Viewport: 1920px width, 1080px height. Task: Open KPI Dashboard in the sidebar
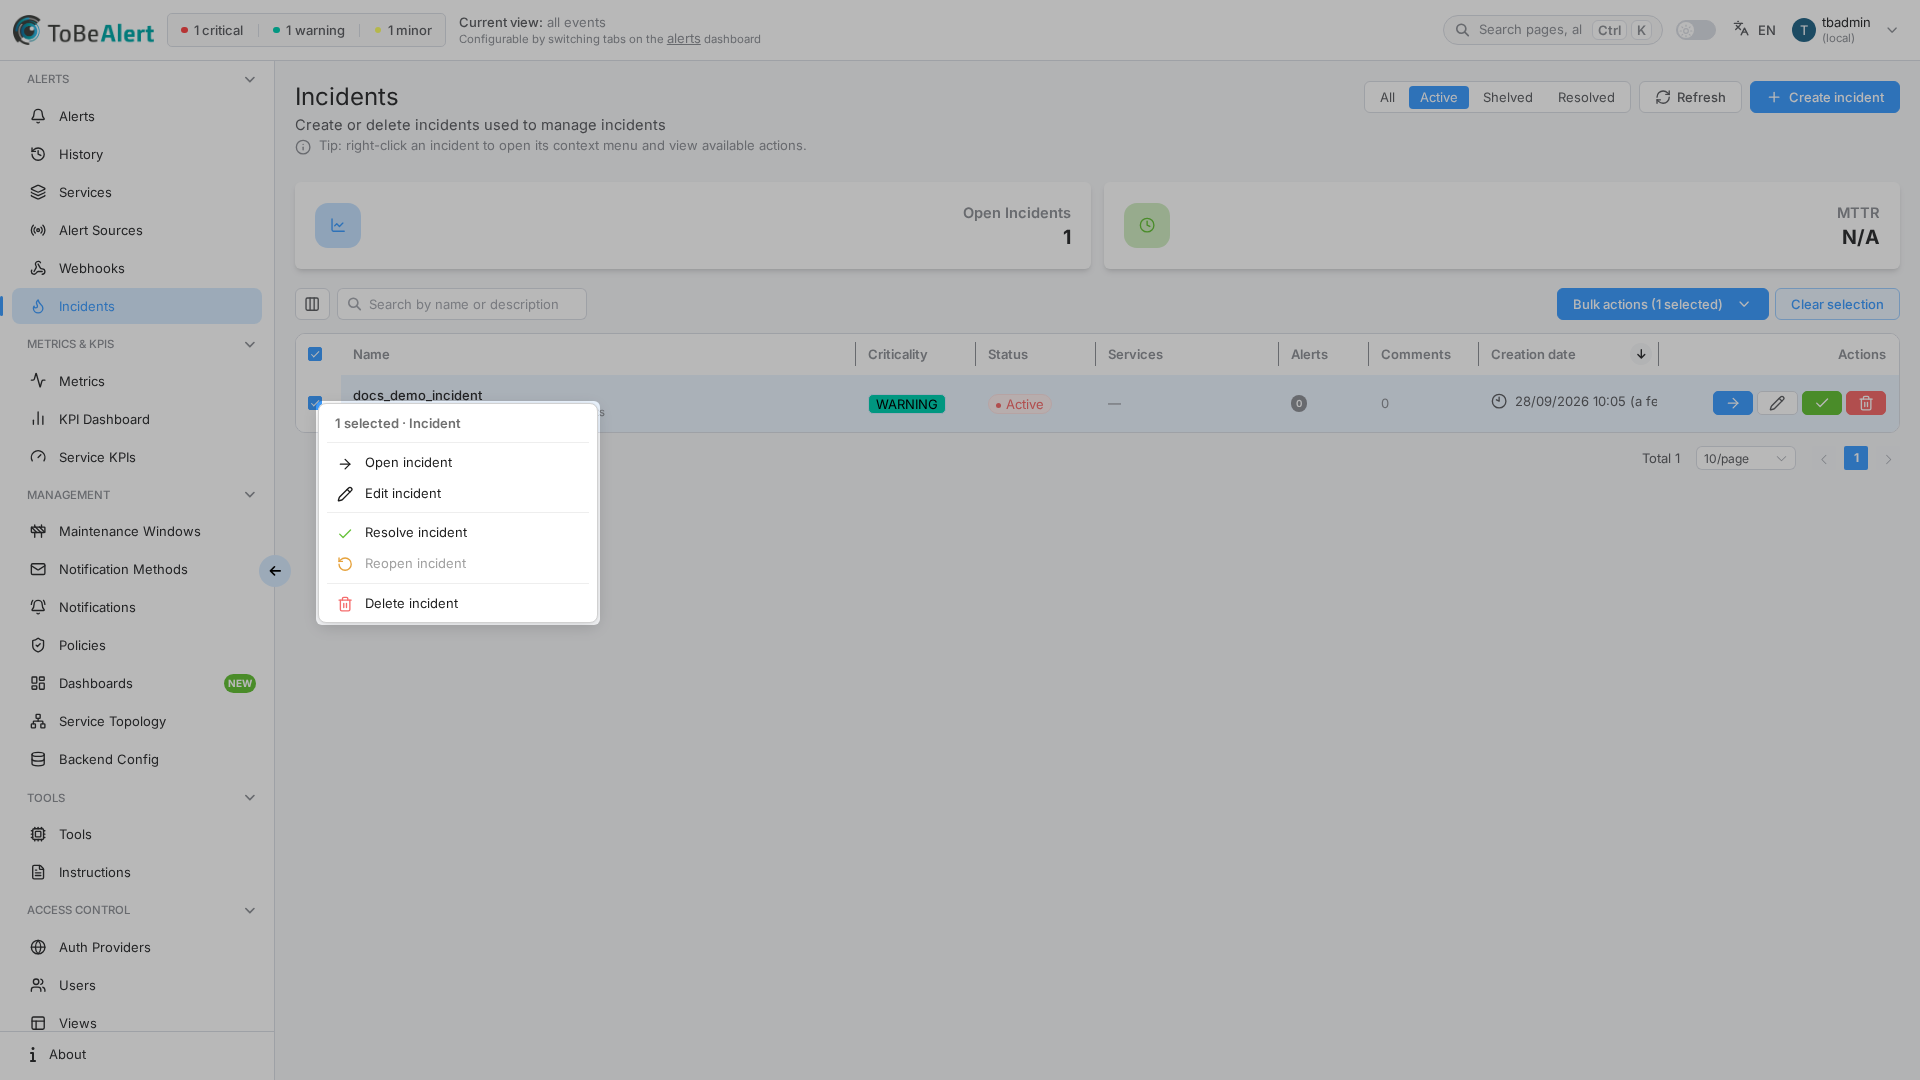(x=137, y=419)
